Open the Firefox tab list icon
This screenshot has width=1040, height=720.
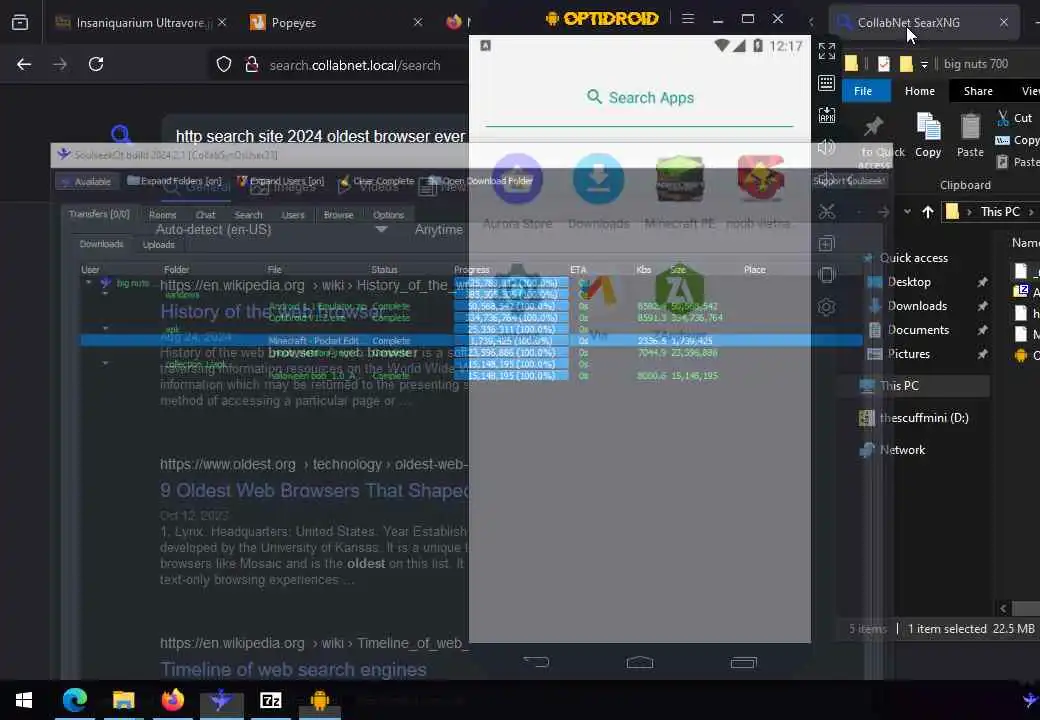point(20,23)
